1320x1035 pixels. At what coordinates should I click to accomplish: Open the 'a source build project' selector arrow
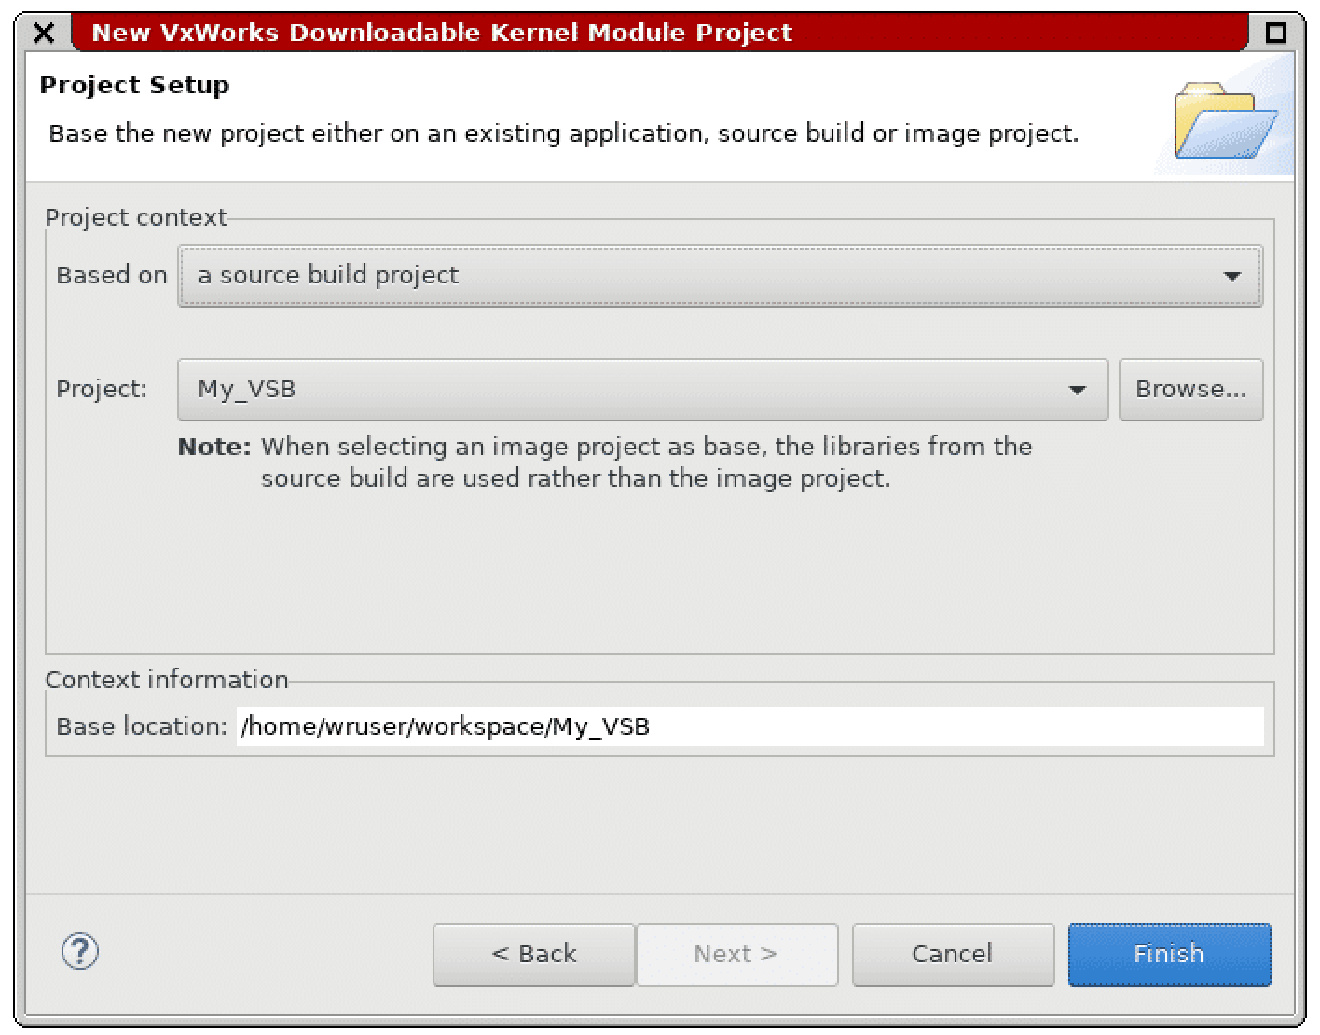click(x=1232, y=276)
